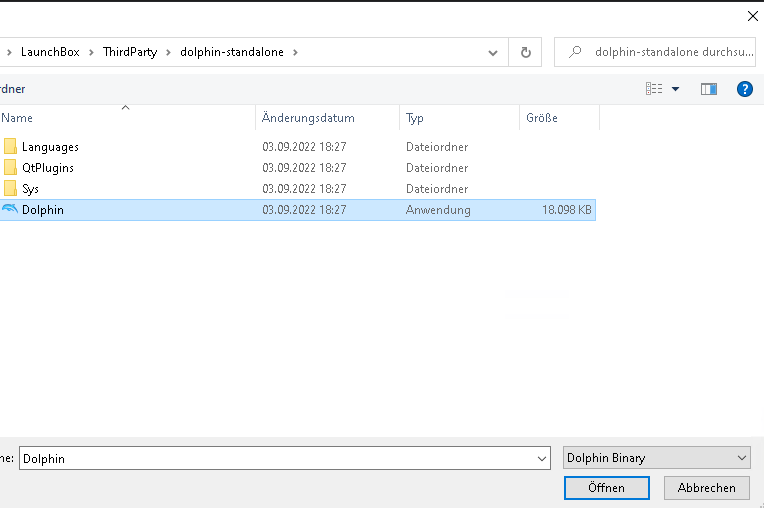The height and width of the screenshot is (508, 764).
Task: Expand the view options dropdown arrow
Action: point(676,89)
